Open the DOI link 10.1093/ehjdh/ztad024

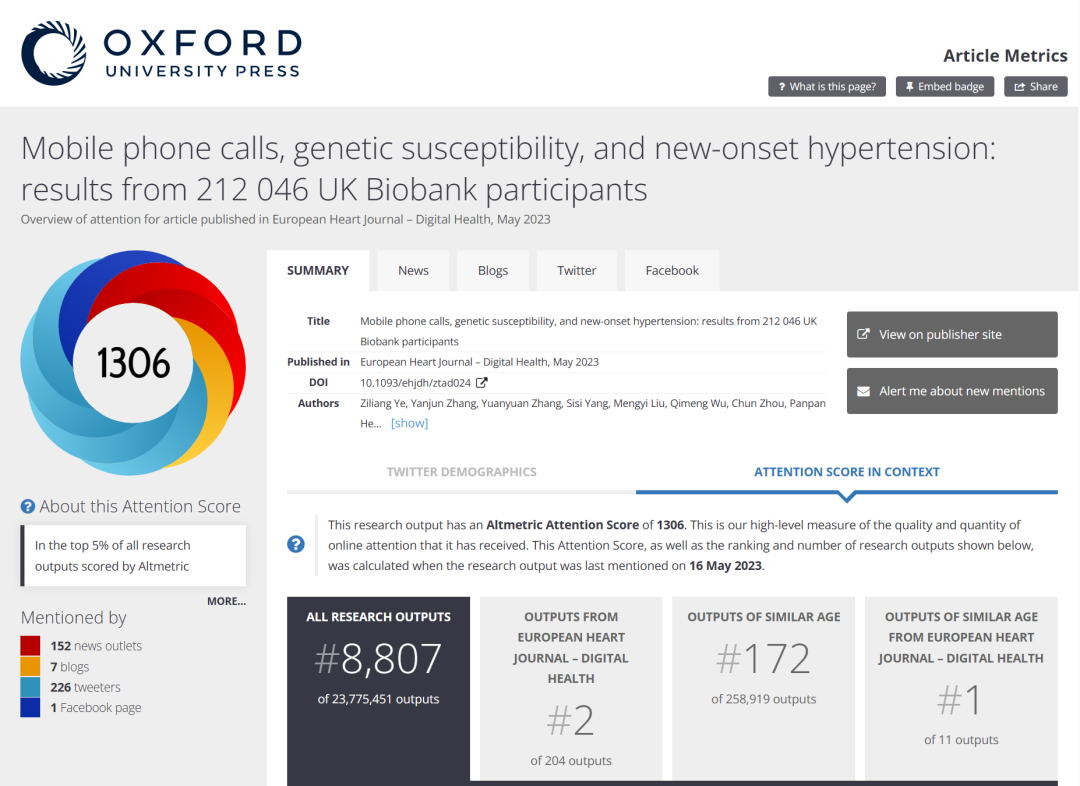click(x=415, y=382)
